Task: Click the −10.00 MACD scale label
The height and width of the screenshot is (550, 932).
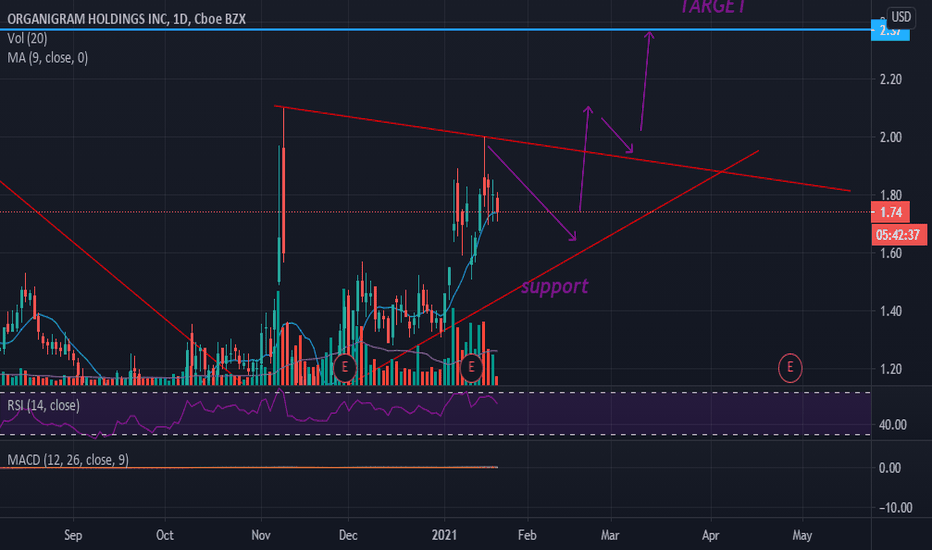Action: click(896, 508)
